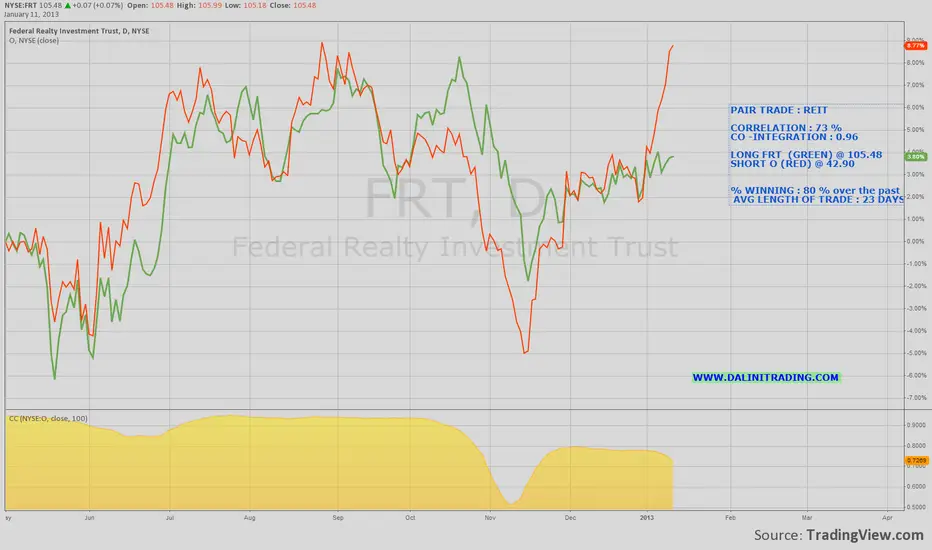
Task: Click the Close: 105.48 value
Action: click(x=293, y=5)
